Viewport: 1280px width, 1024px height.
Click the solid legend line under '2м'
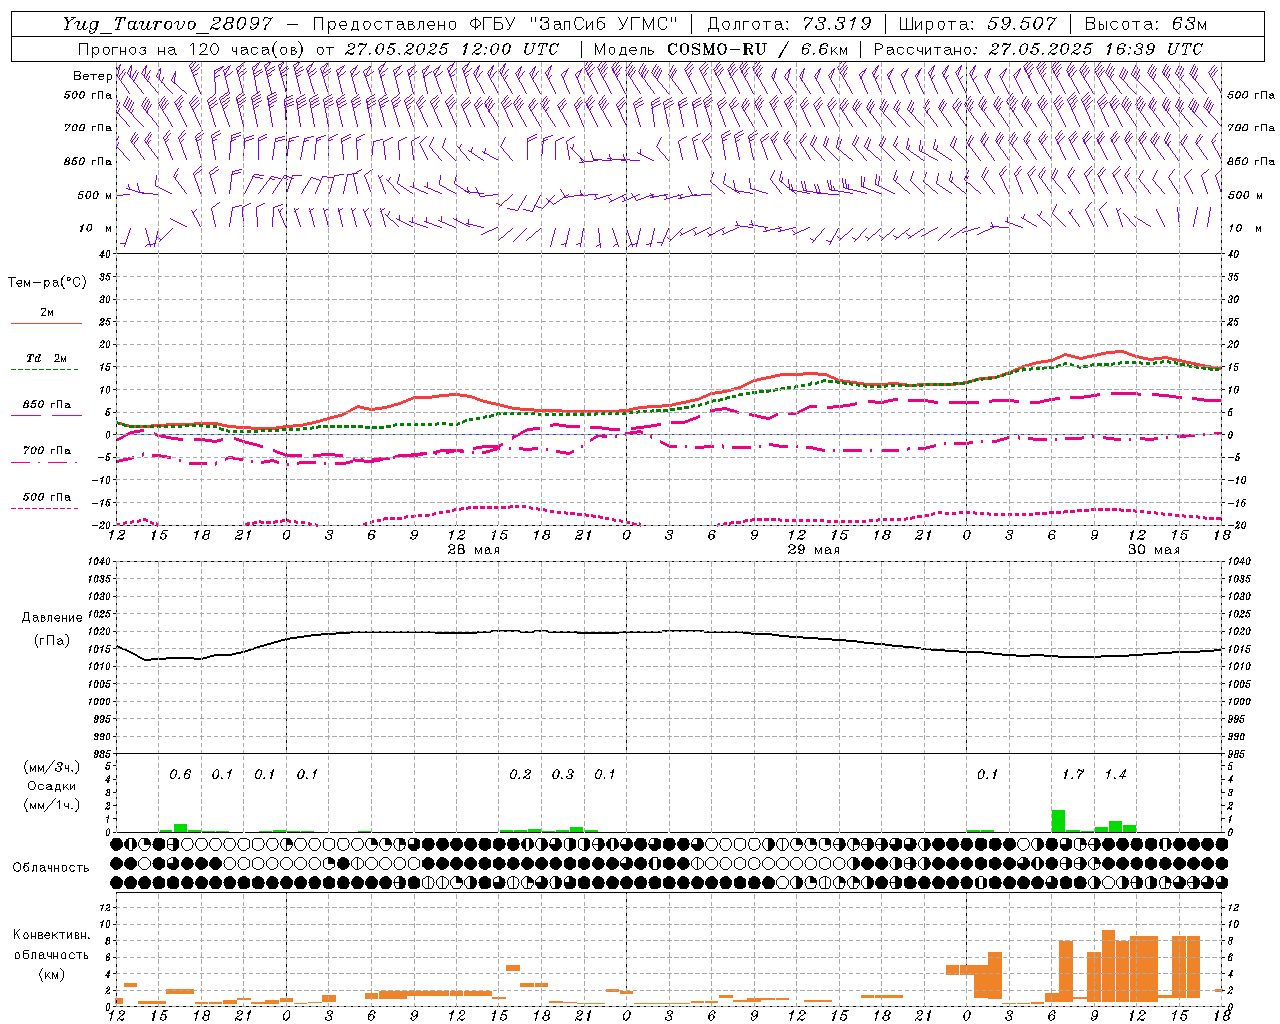46,324
